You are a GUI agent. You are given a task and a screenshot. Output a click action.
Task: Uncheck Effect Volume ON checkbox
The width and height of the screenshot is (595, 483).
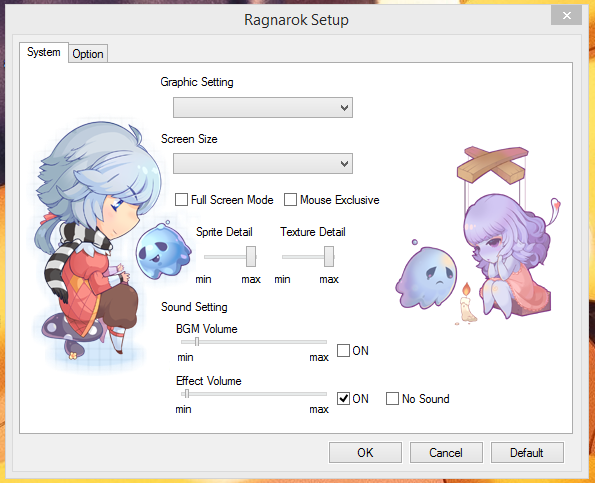(343, 398)
